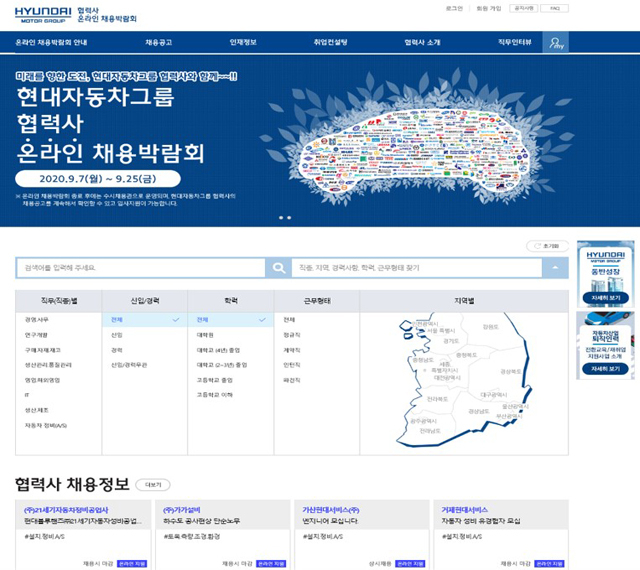Select 전체 under 신입/경력 column

click(x=144, y=320)
